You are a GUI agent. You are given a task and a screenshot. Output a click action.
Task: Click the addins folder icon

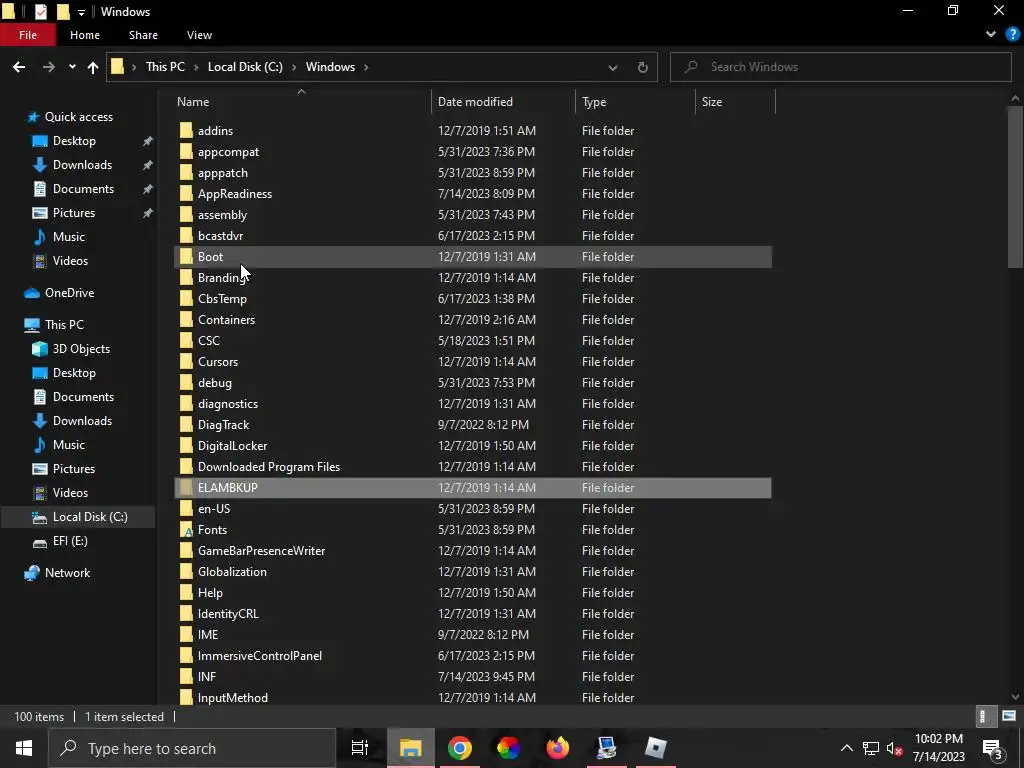pos(186,131)
